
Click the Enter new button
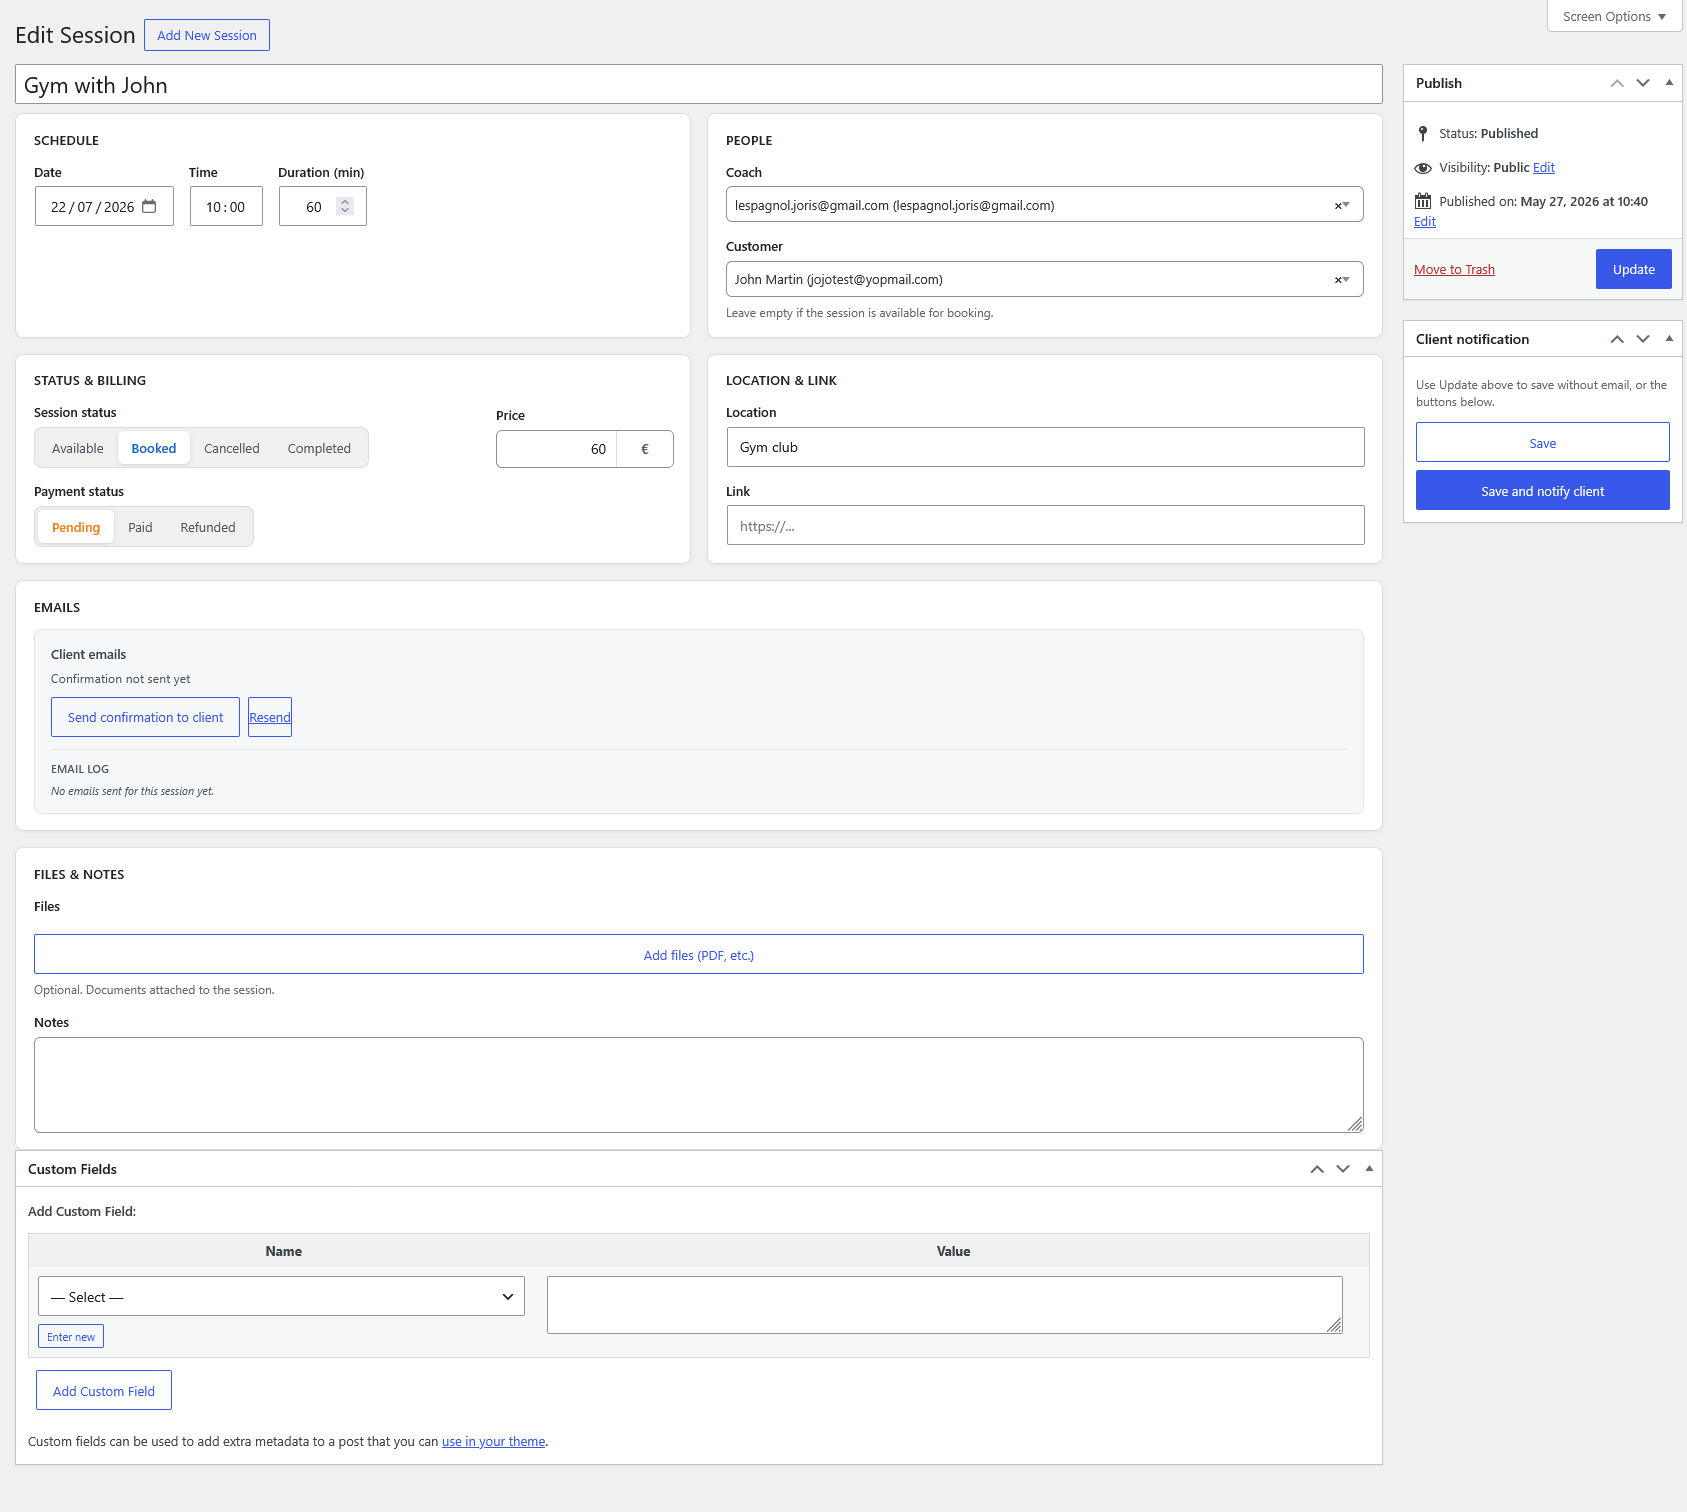click(71, 1336)
